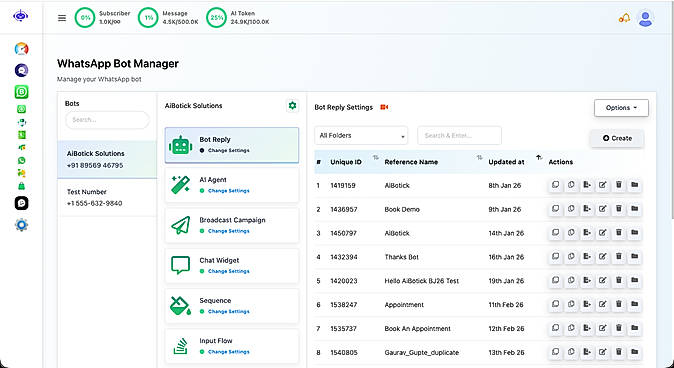Click the small WhatsApp logo in sidebar
Screen dimensions: 674x368
point(21,160)
